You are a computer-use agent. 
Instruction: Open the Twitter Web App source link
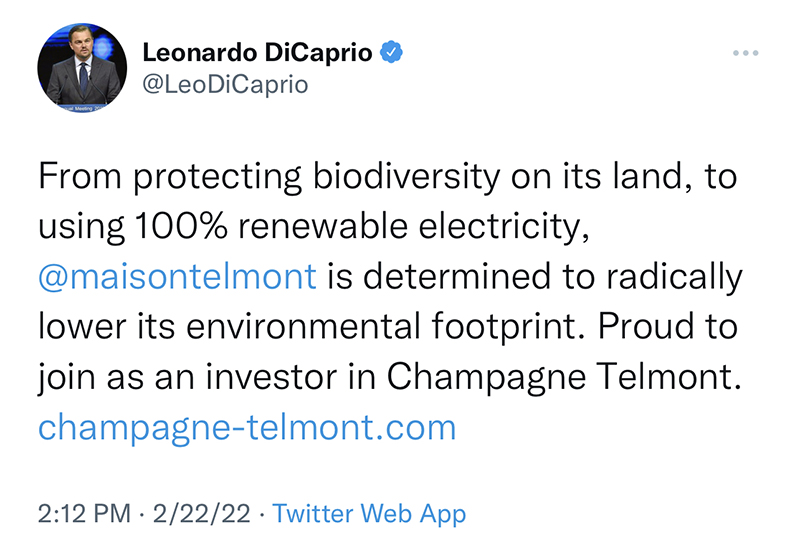369,514
